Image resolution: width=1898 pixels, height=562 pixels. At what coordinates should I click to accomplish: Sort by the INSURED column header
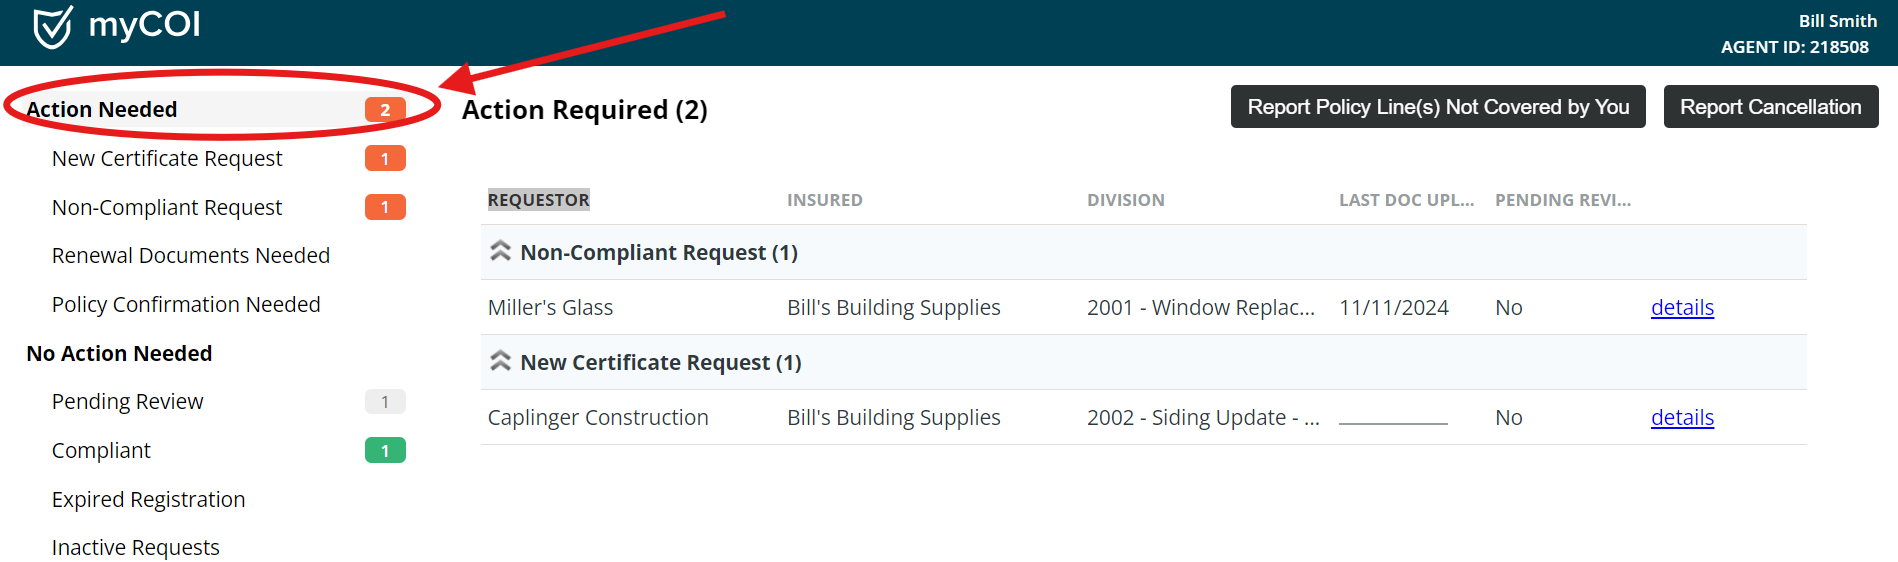pos(825,200)
